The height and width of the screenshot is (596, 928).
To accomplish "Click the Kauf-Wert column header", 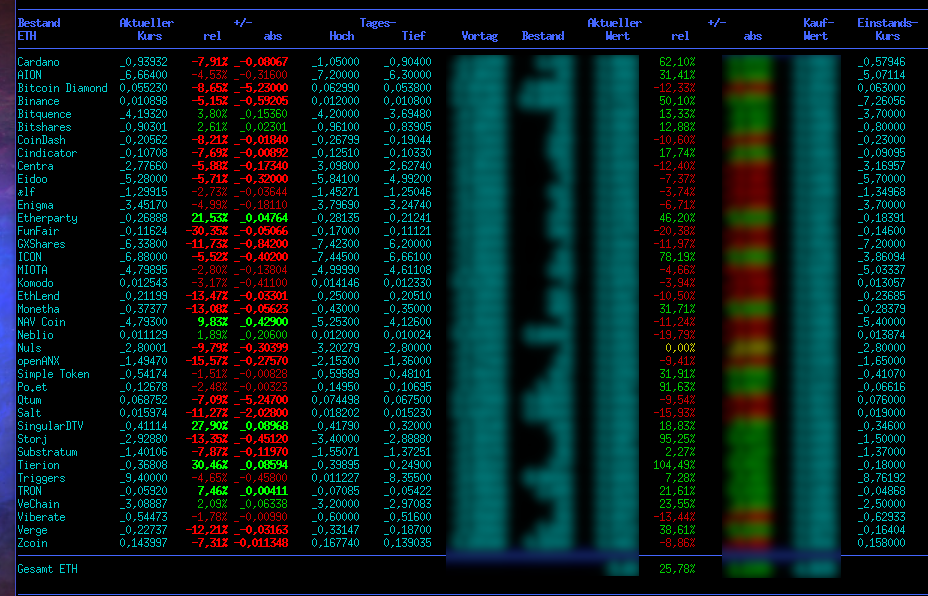I will (x=819, y=30).
